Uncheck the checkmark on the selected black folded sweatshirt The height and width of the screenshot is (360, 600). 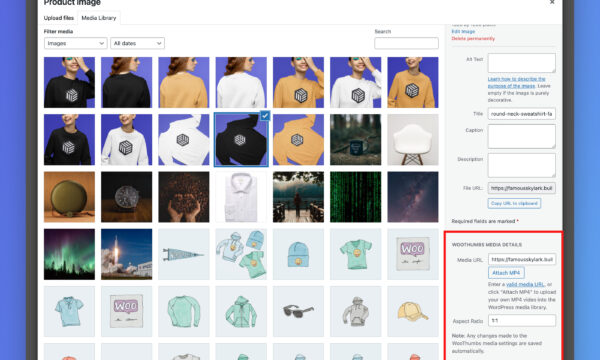point(265,115)
